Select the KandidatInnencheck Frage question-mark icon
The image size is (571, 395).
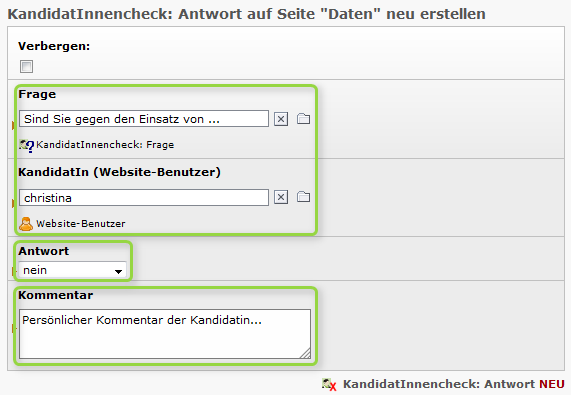(x=27, y=145)
